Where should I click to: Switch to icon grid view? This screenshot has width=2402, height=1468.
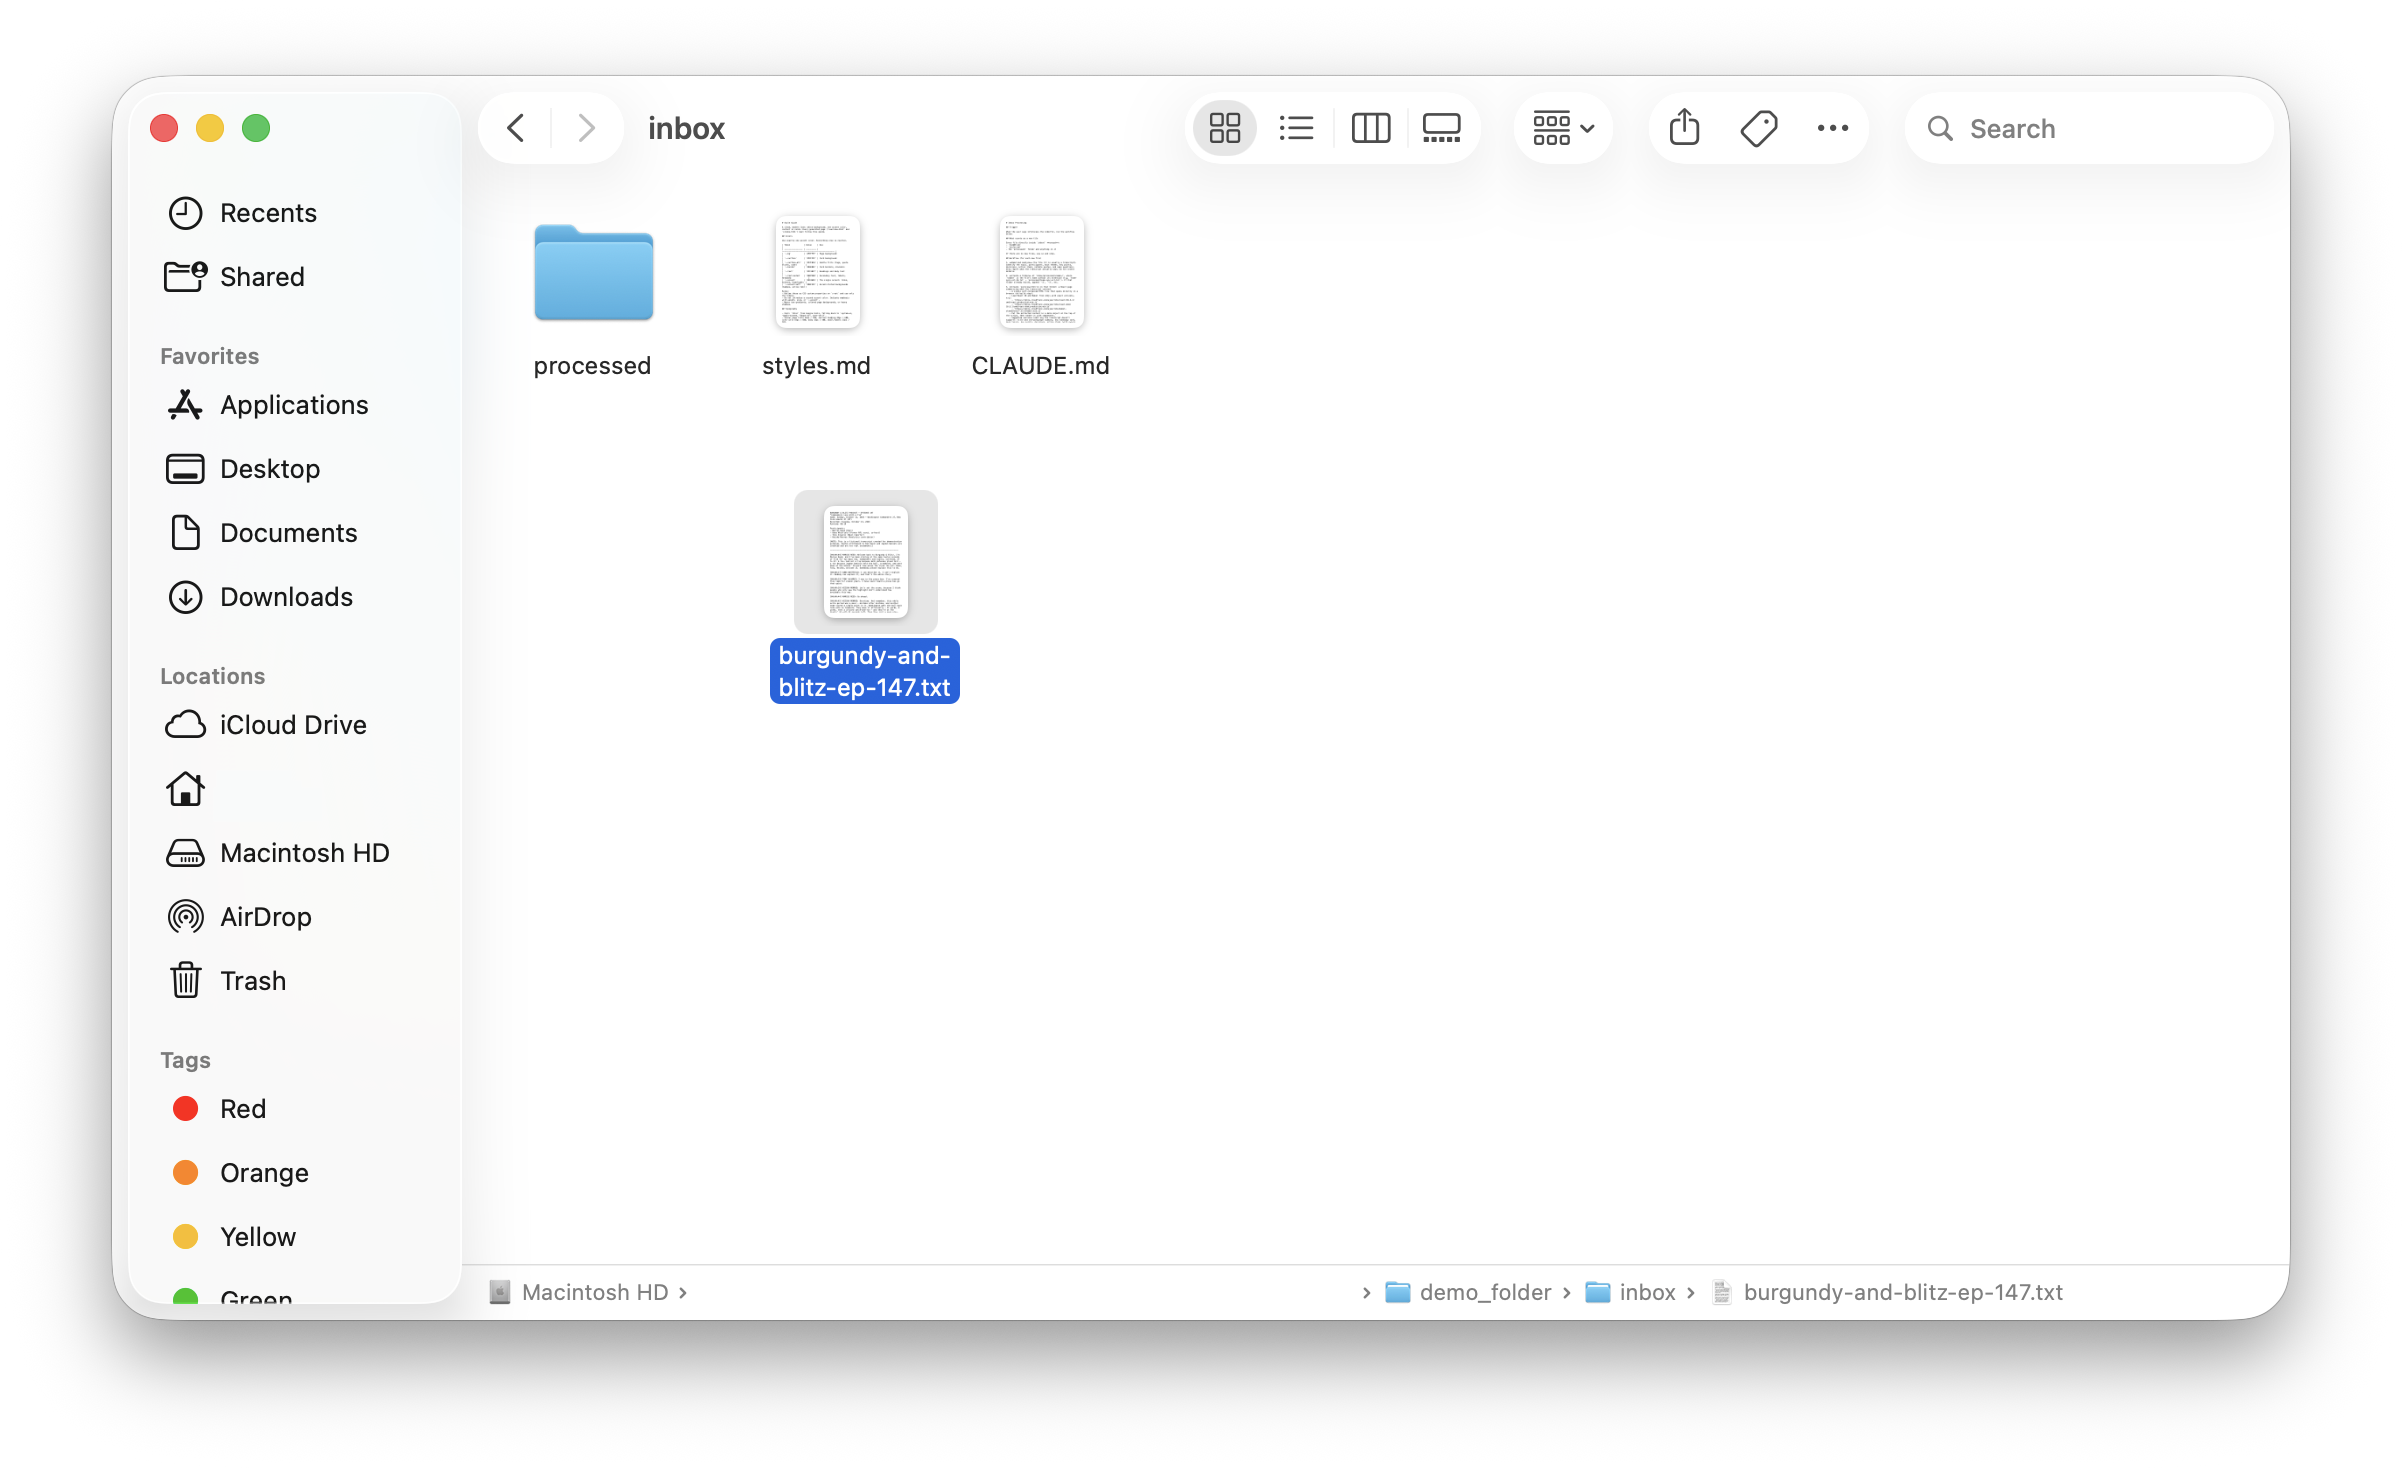[x=1225, y=128]
